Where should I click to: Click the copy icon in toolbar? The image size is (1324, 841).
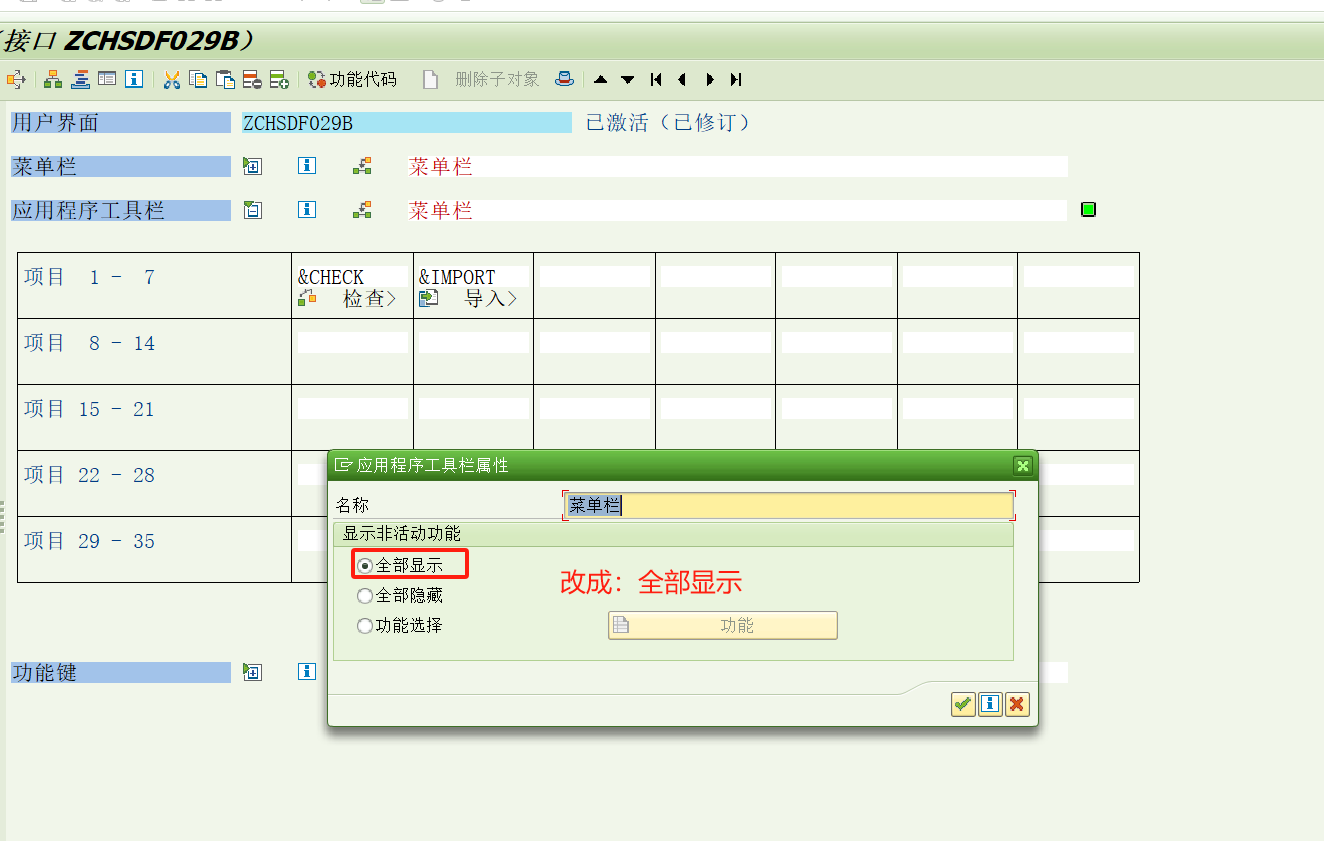[199, 79]
